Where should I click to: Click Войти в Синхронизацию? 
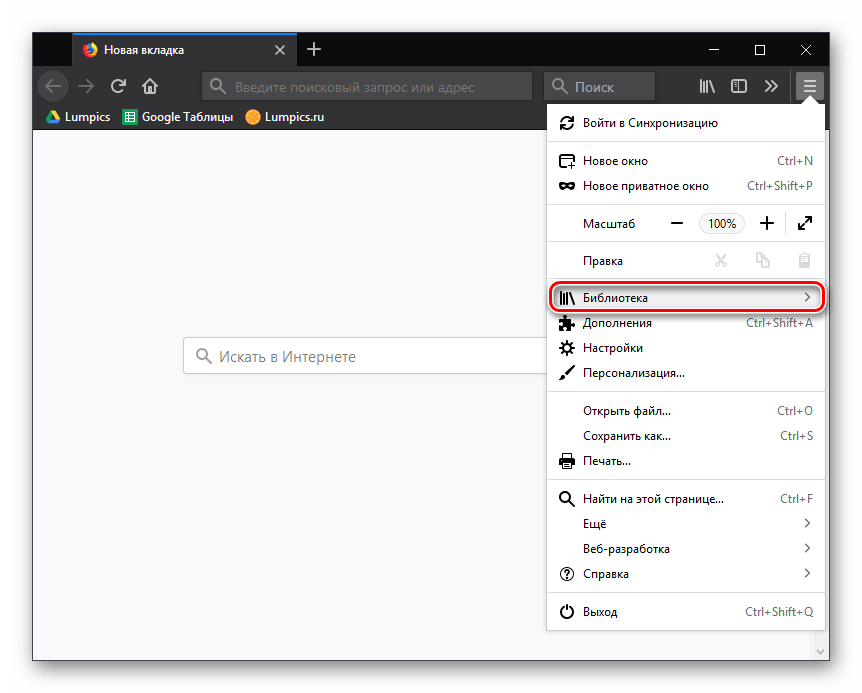(x=686, y=123)
